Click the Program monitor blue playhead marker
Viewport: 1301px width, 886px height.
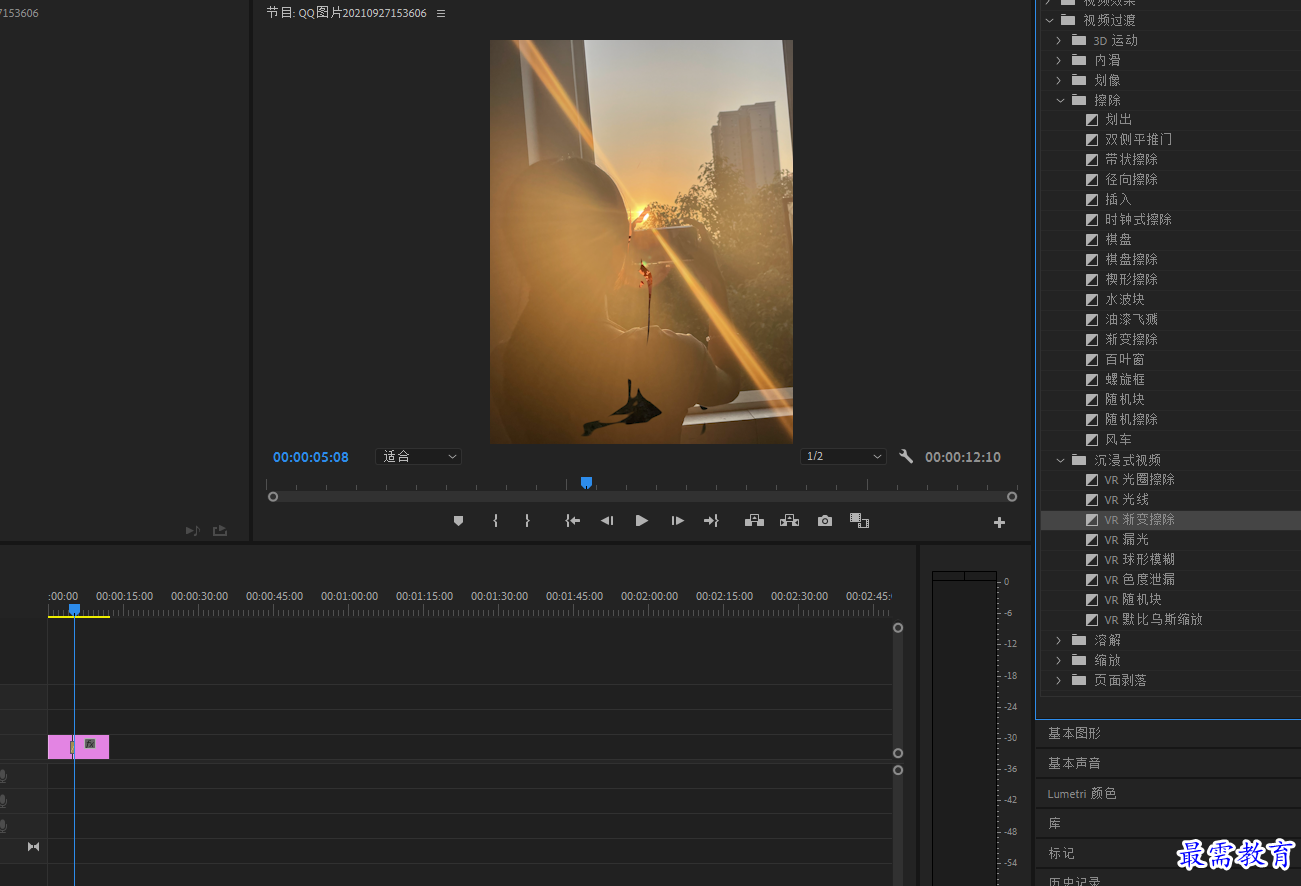pos(586,482)
